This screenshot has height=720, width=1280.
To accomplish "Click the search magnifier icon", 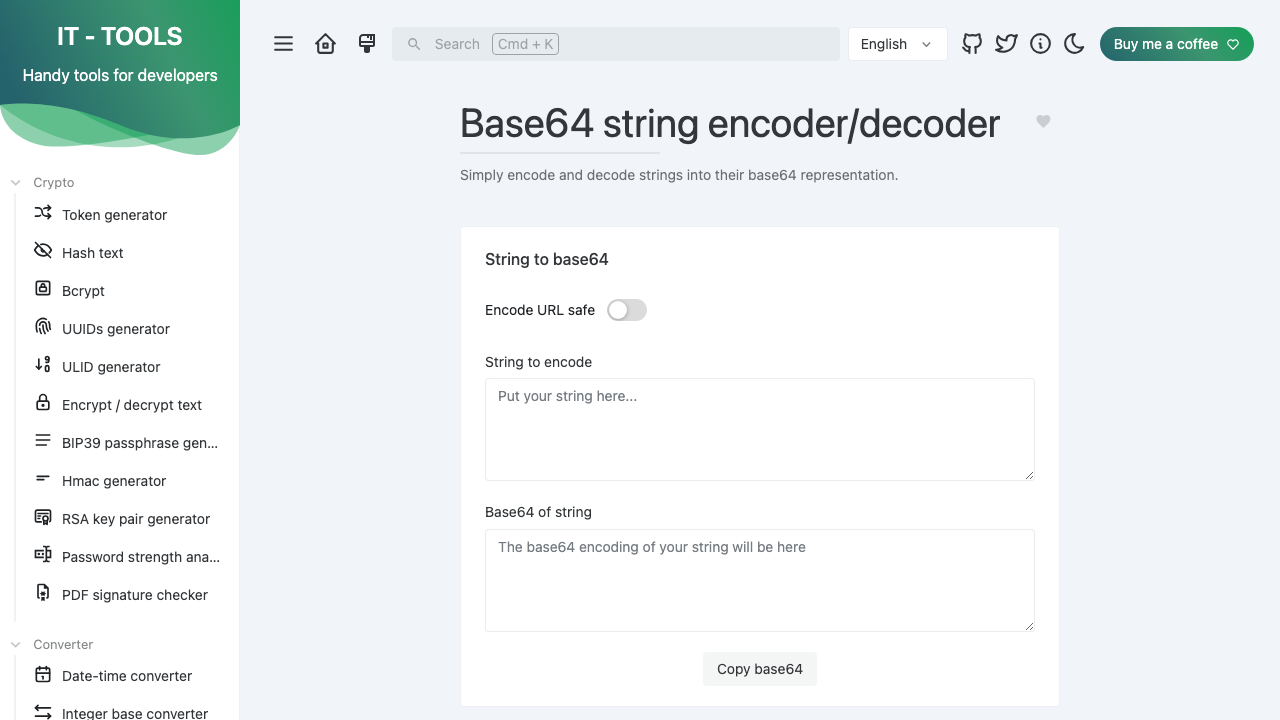I will [x=414, y=44].
